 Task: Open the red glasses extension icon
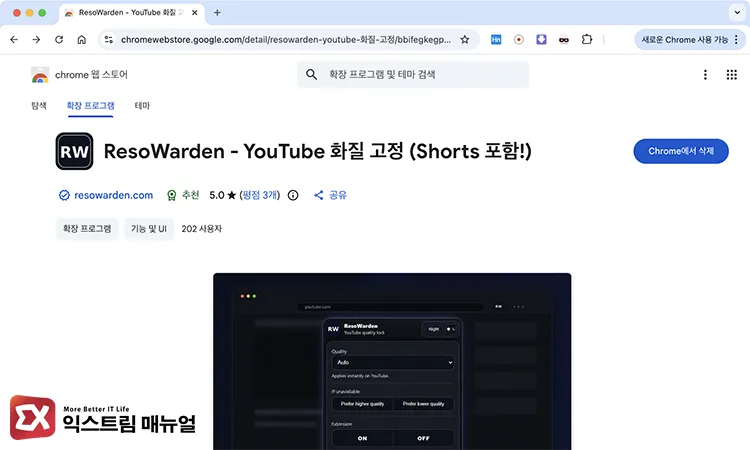point(564,40)
